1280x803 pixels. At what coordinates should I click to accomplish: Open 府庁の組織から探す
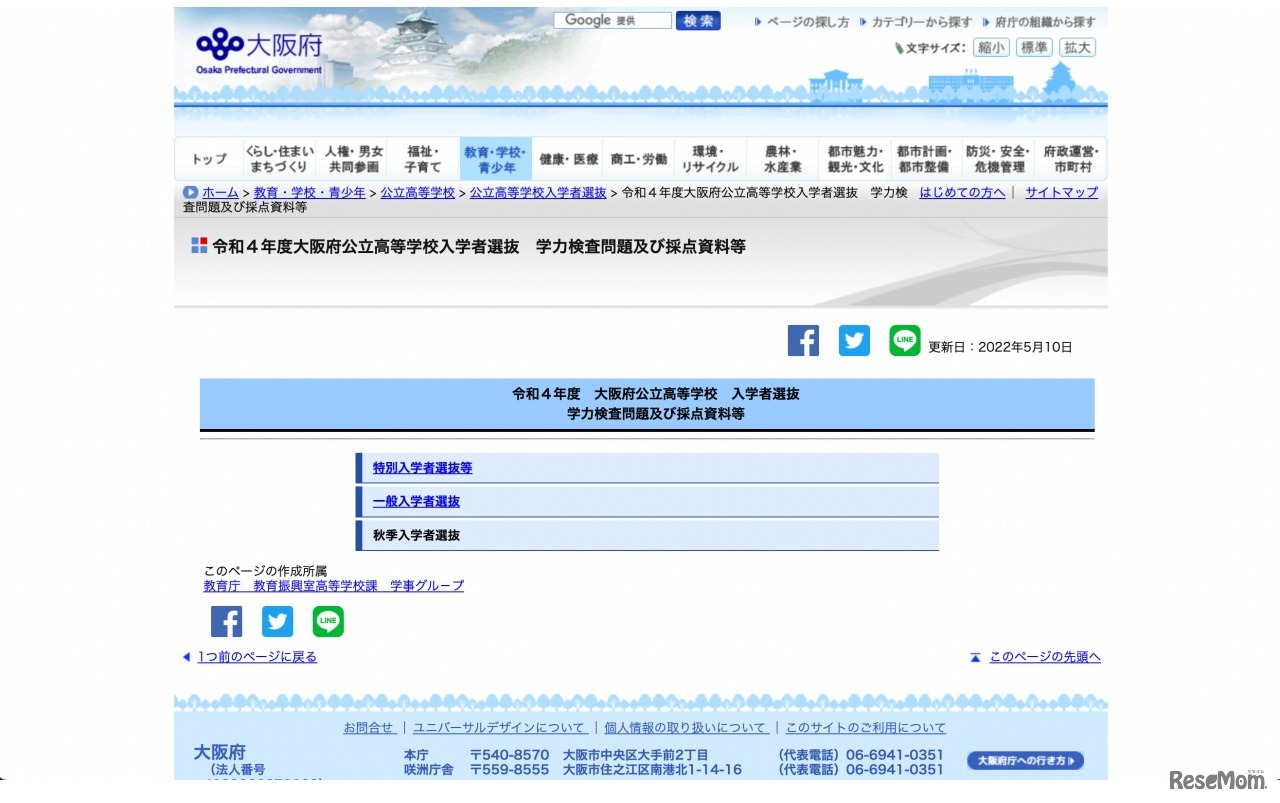(x=1046, y=19)
